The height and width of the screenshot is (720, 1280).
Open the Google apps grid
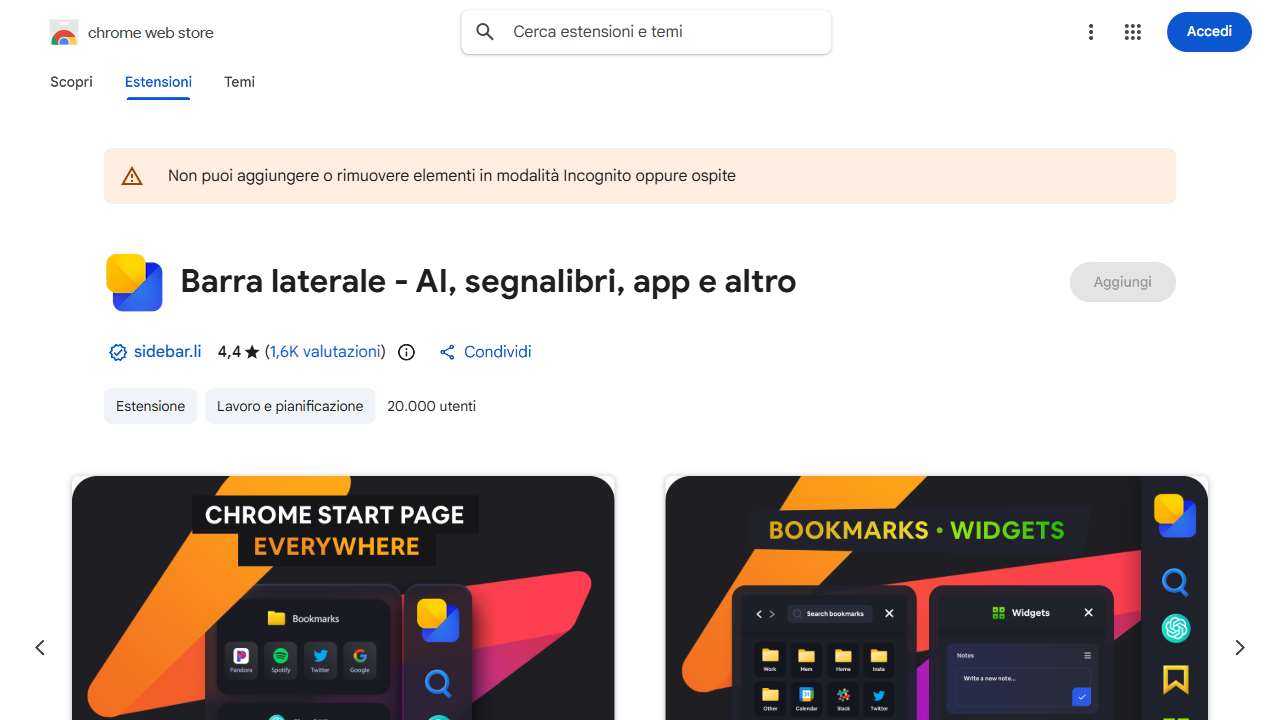1132,32
